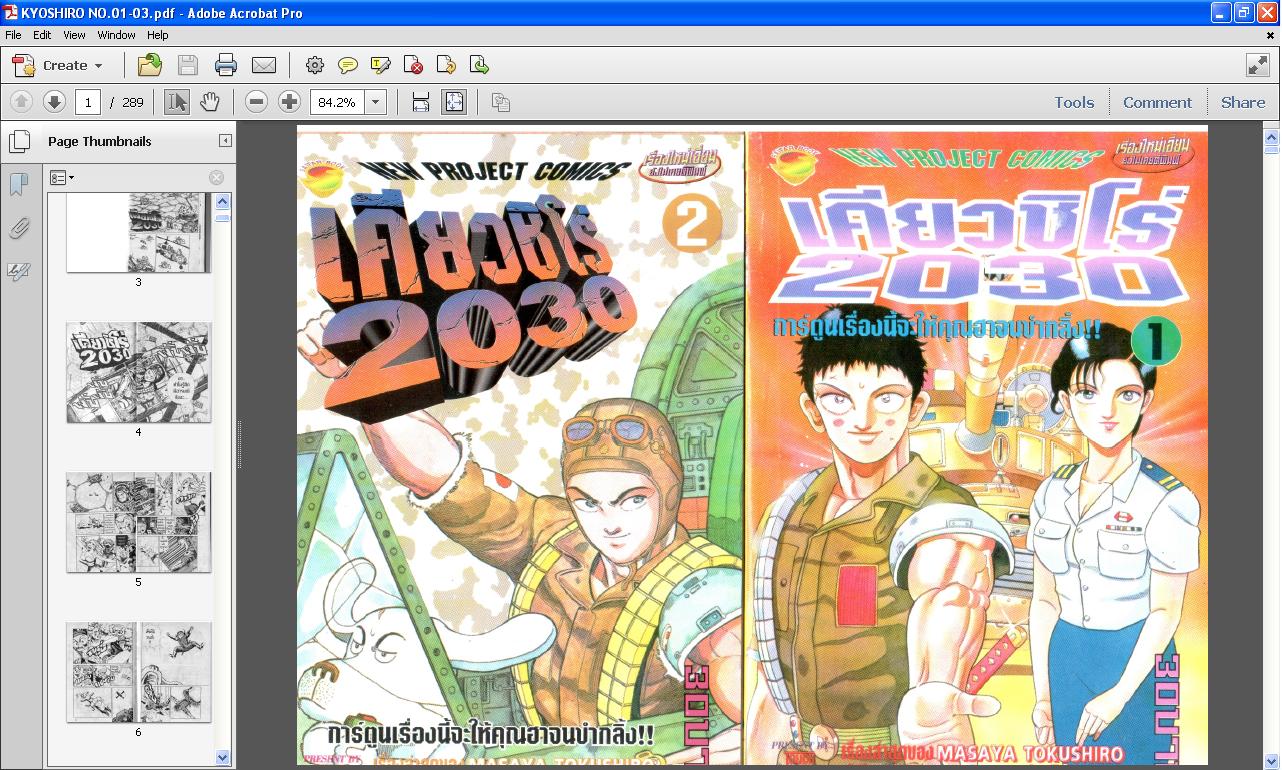Open preferences gear icon in toolbar
The height and width of the screenshot is (770, 1282).
click(x=315, y=65)
